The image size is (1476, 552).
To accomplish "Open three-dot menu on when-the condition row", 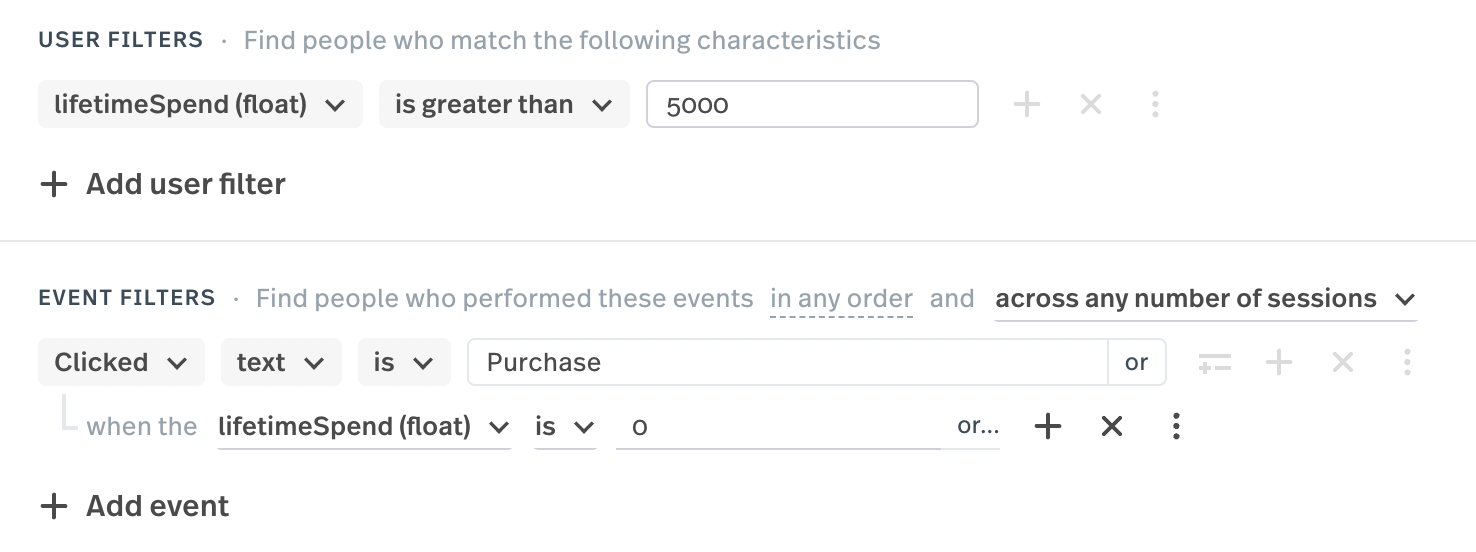I will point(1176,427).
